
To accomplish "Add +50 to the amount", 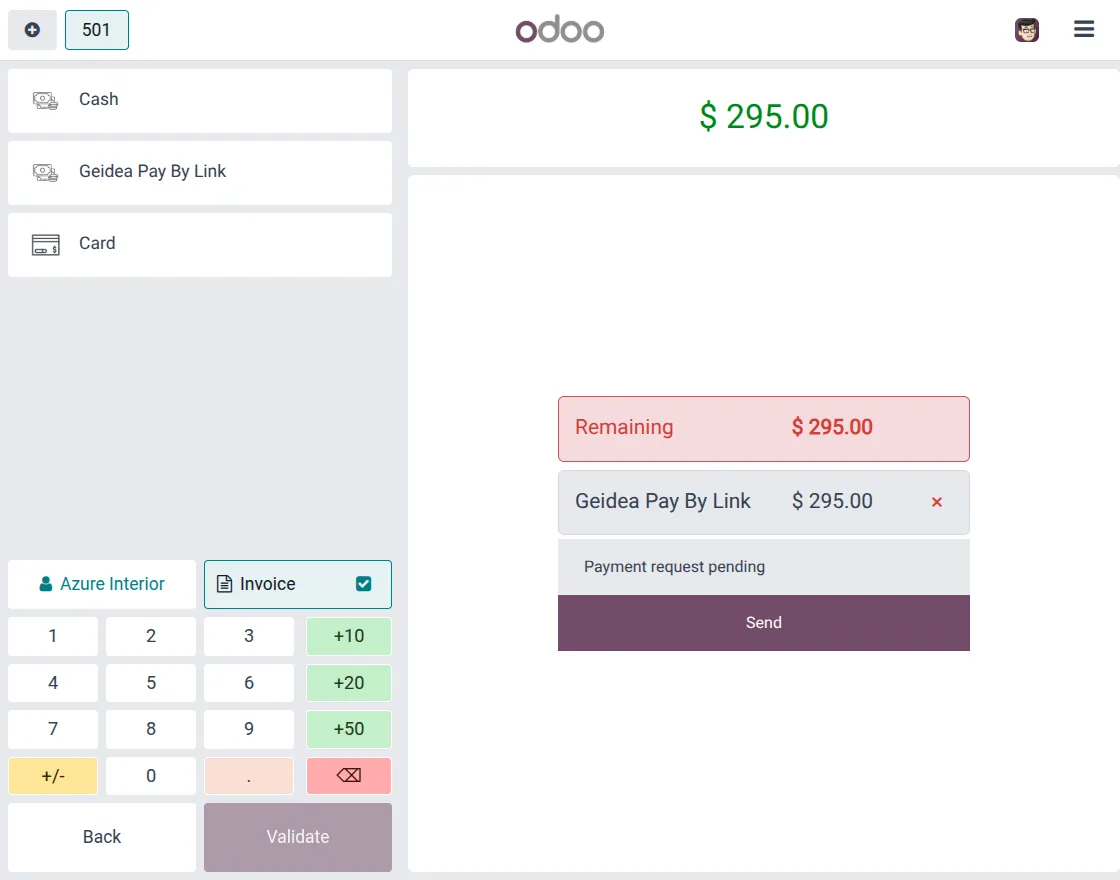I will click(x=348, y=729).
